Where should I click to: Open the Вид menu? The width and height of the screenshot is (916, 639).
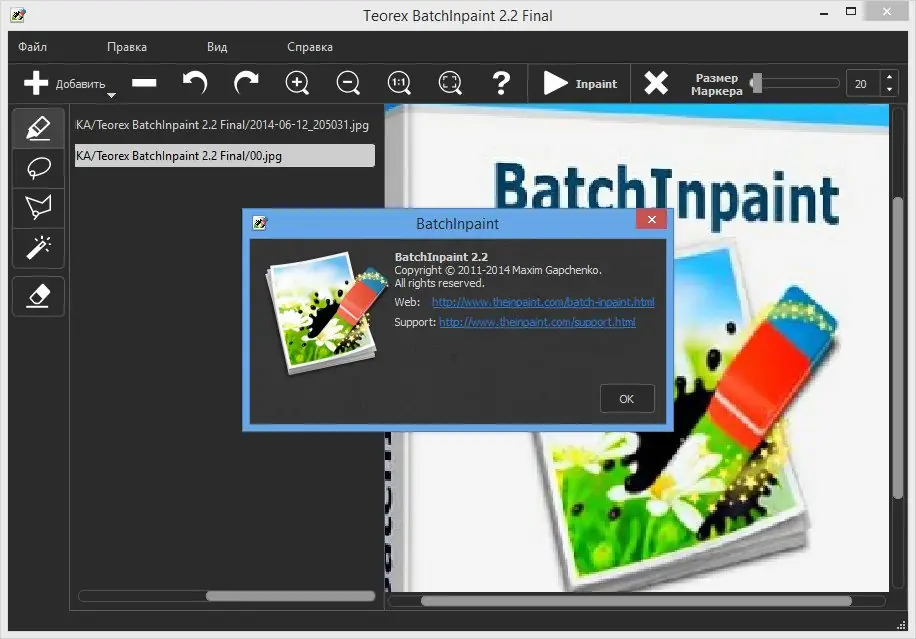point(217,47)
